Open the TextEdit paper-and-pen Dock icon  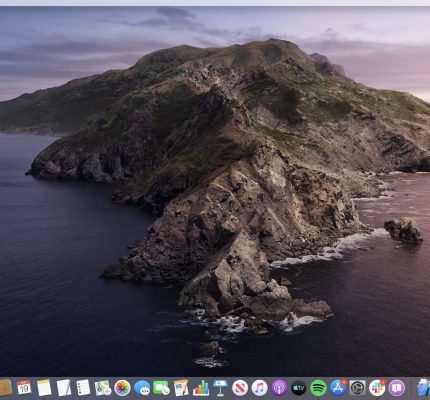pos(64,388)
